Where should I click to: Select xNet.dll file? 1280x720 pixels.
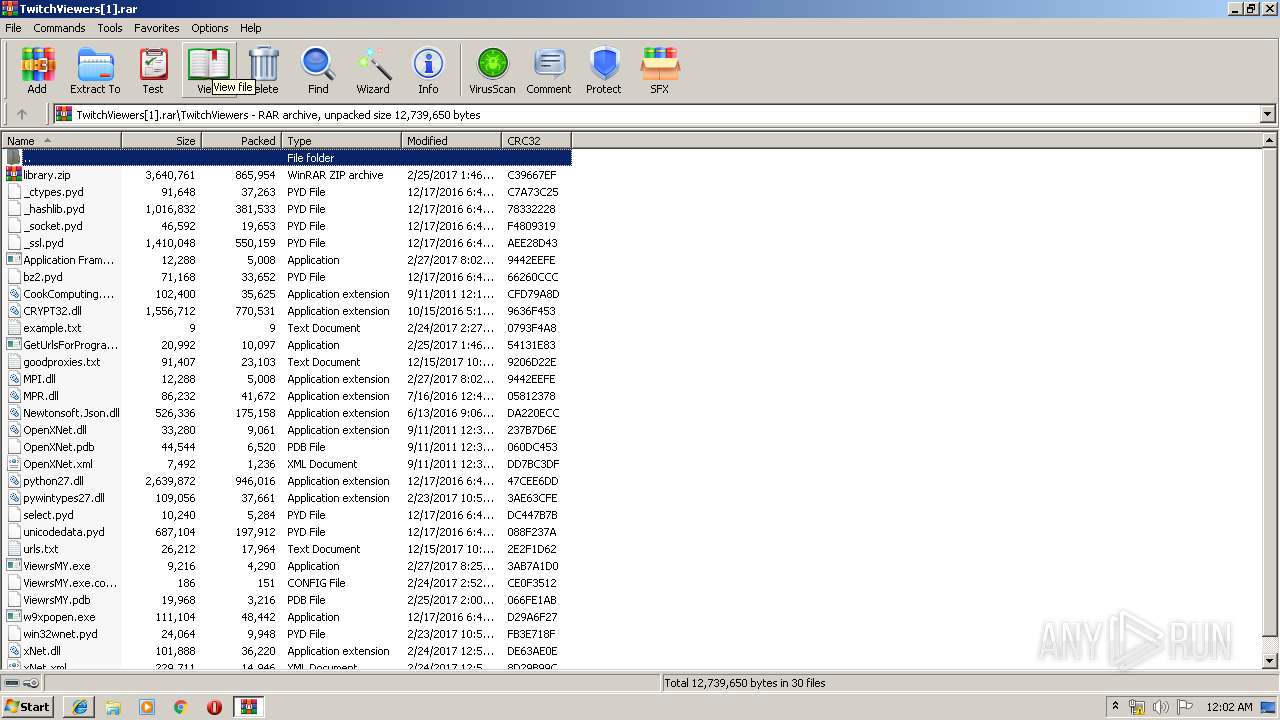coord(42,651)
